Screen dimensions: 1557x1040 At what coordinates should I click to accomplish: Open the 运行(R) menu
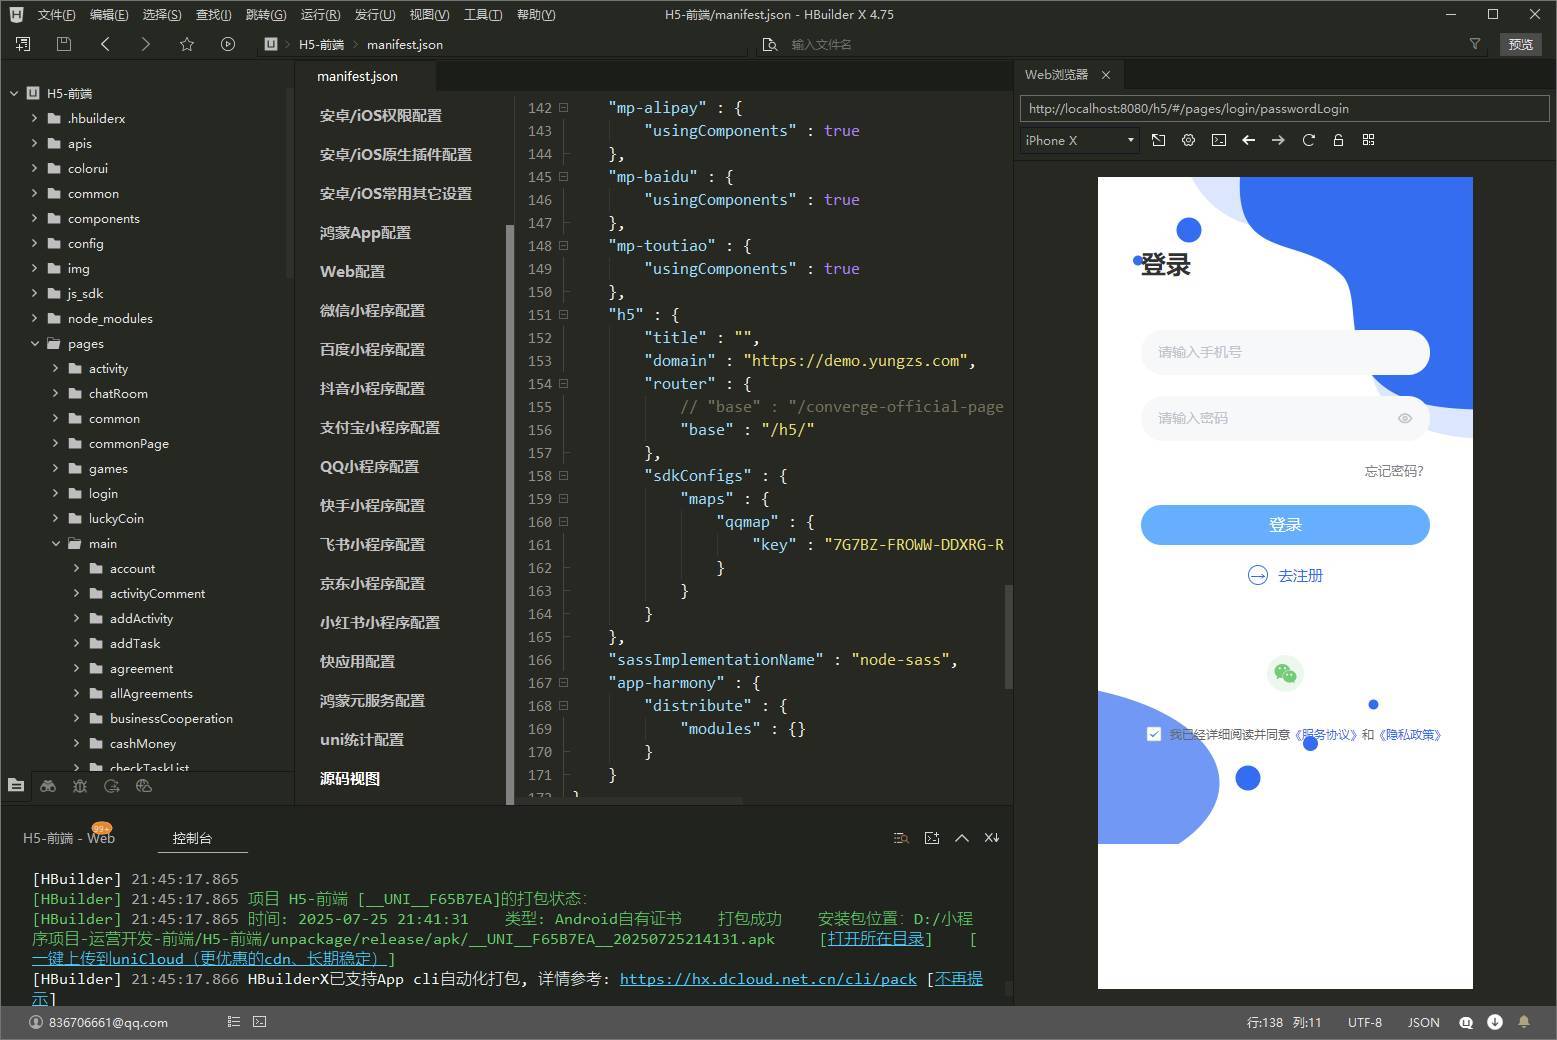[x=320, y=14]
